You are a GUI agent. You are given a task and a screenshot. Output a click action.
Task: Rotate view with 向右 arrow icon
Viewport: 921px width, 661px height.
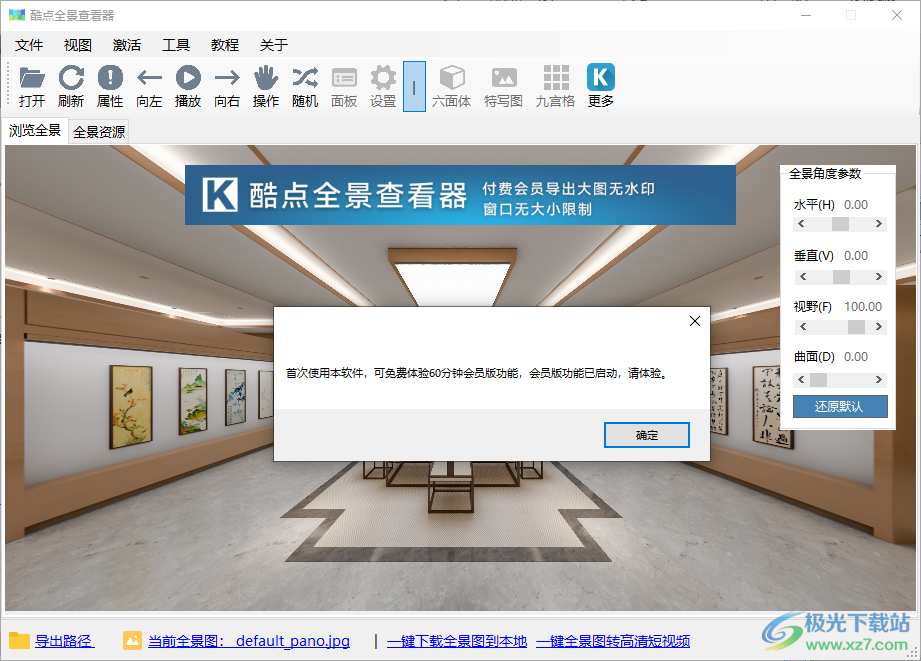click(x=227, y=86)
